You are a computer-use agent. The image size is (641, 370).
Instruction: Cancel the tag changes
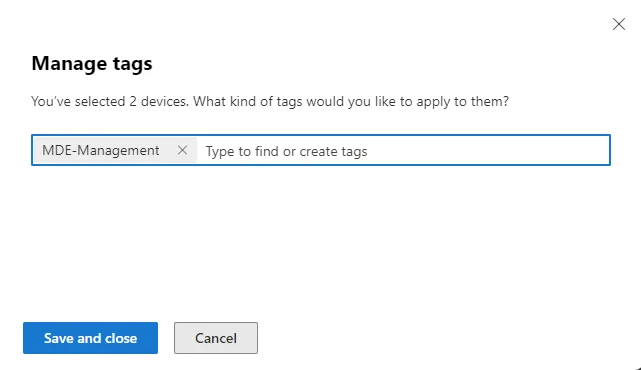point(216,338)
